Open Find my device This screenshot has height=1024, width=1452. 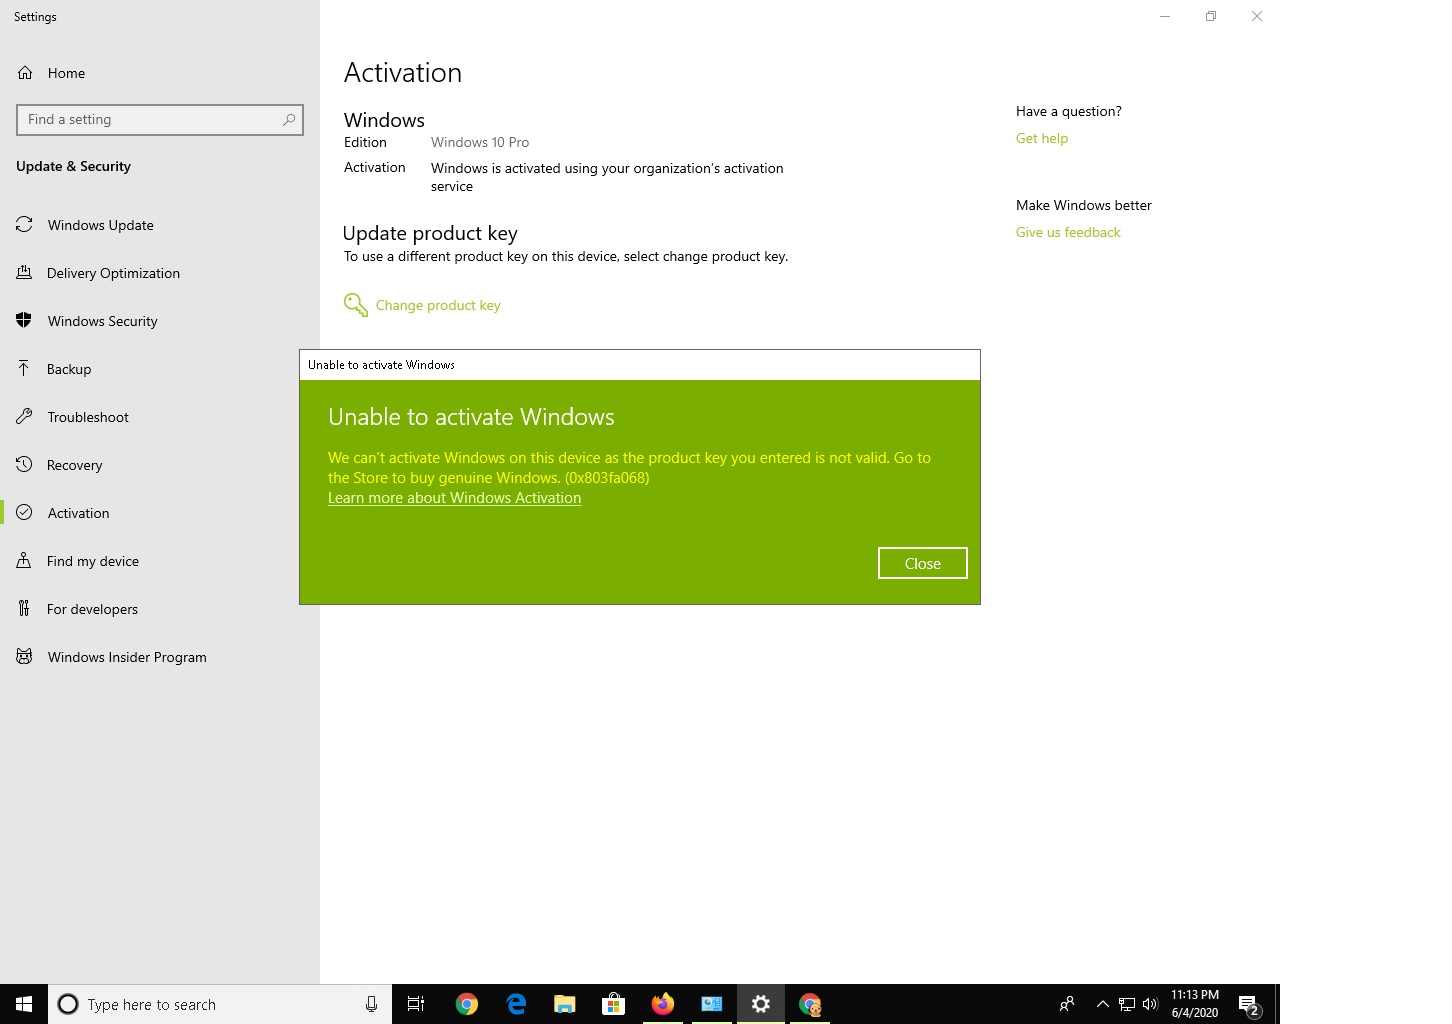tap(93, 561)
